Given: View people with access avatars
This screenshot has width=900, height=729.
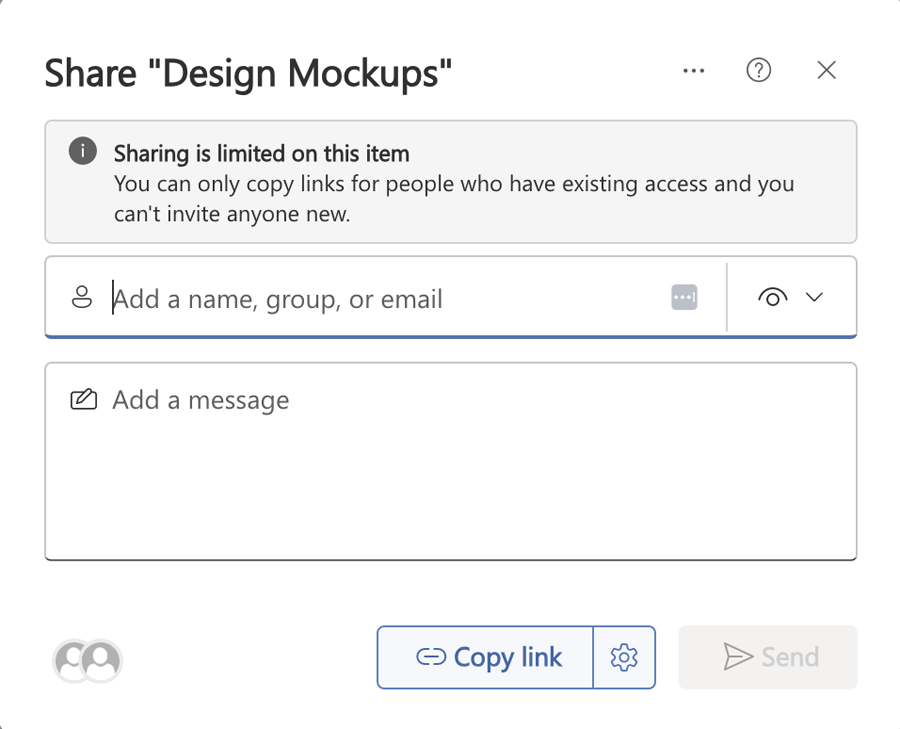Looking at the screenshot, I should [87, 661].
